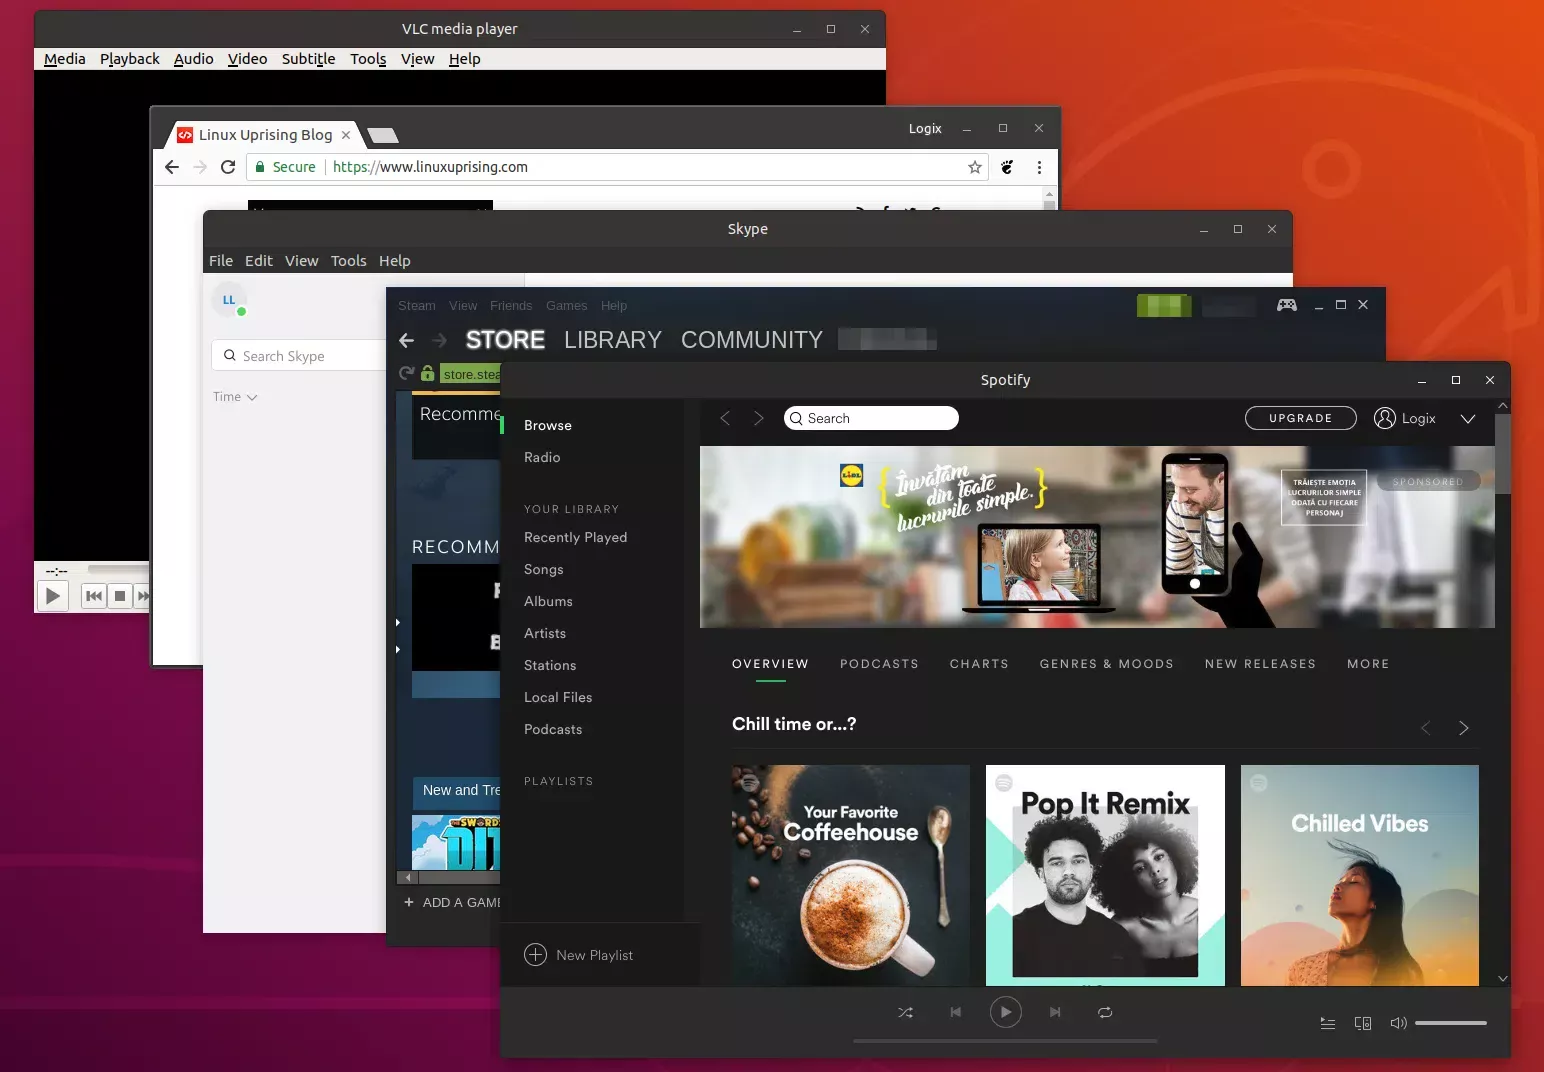Click the Spotify Search field

[871, 418]
